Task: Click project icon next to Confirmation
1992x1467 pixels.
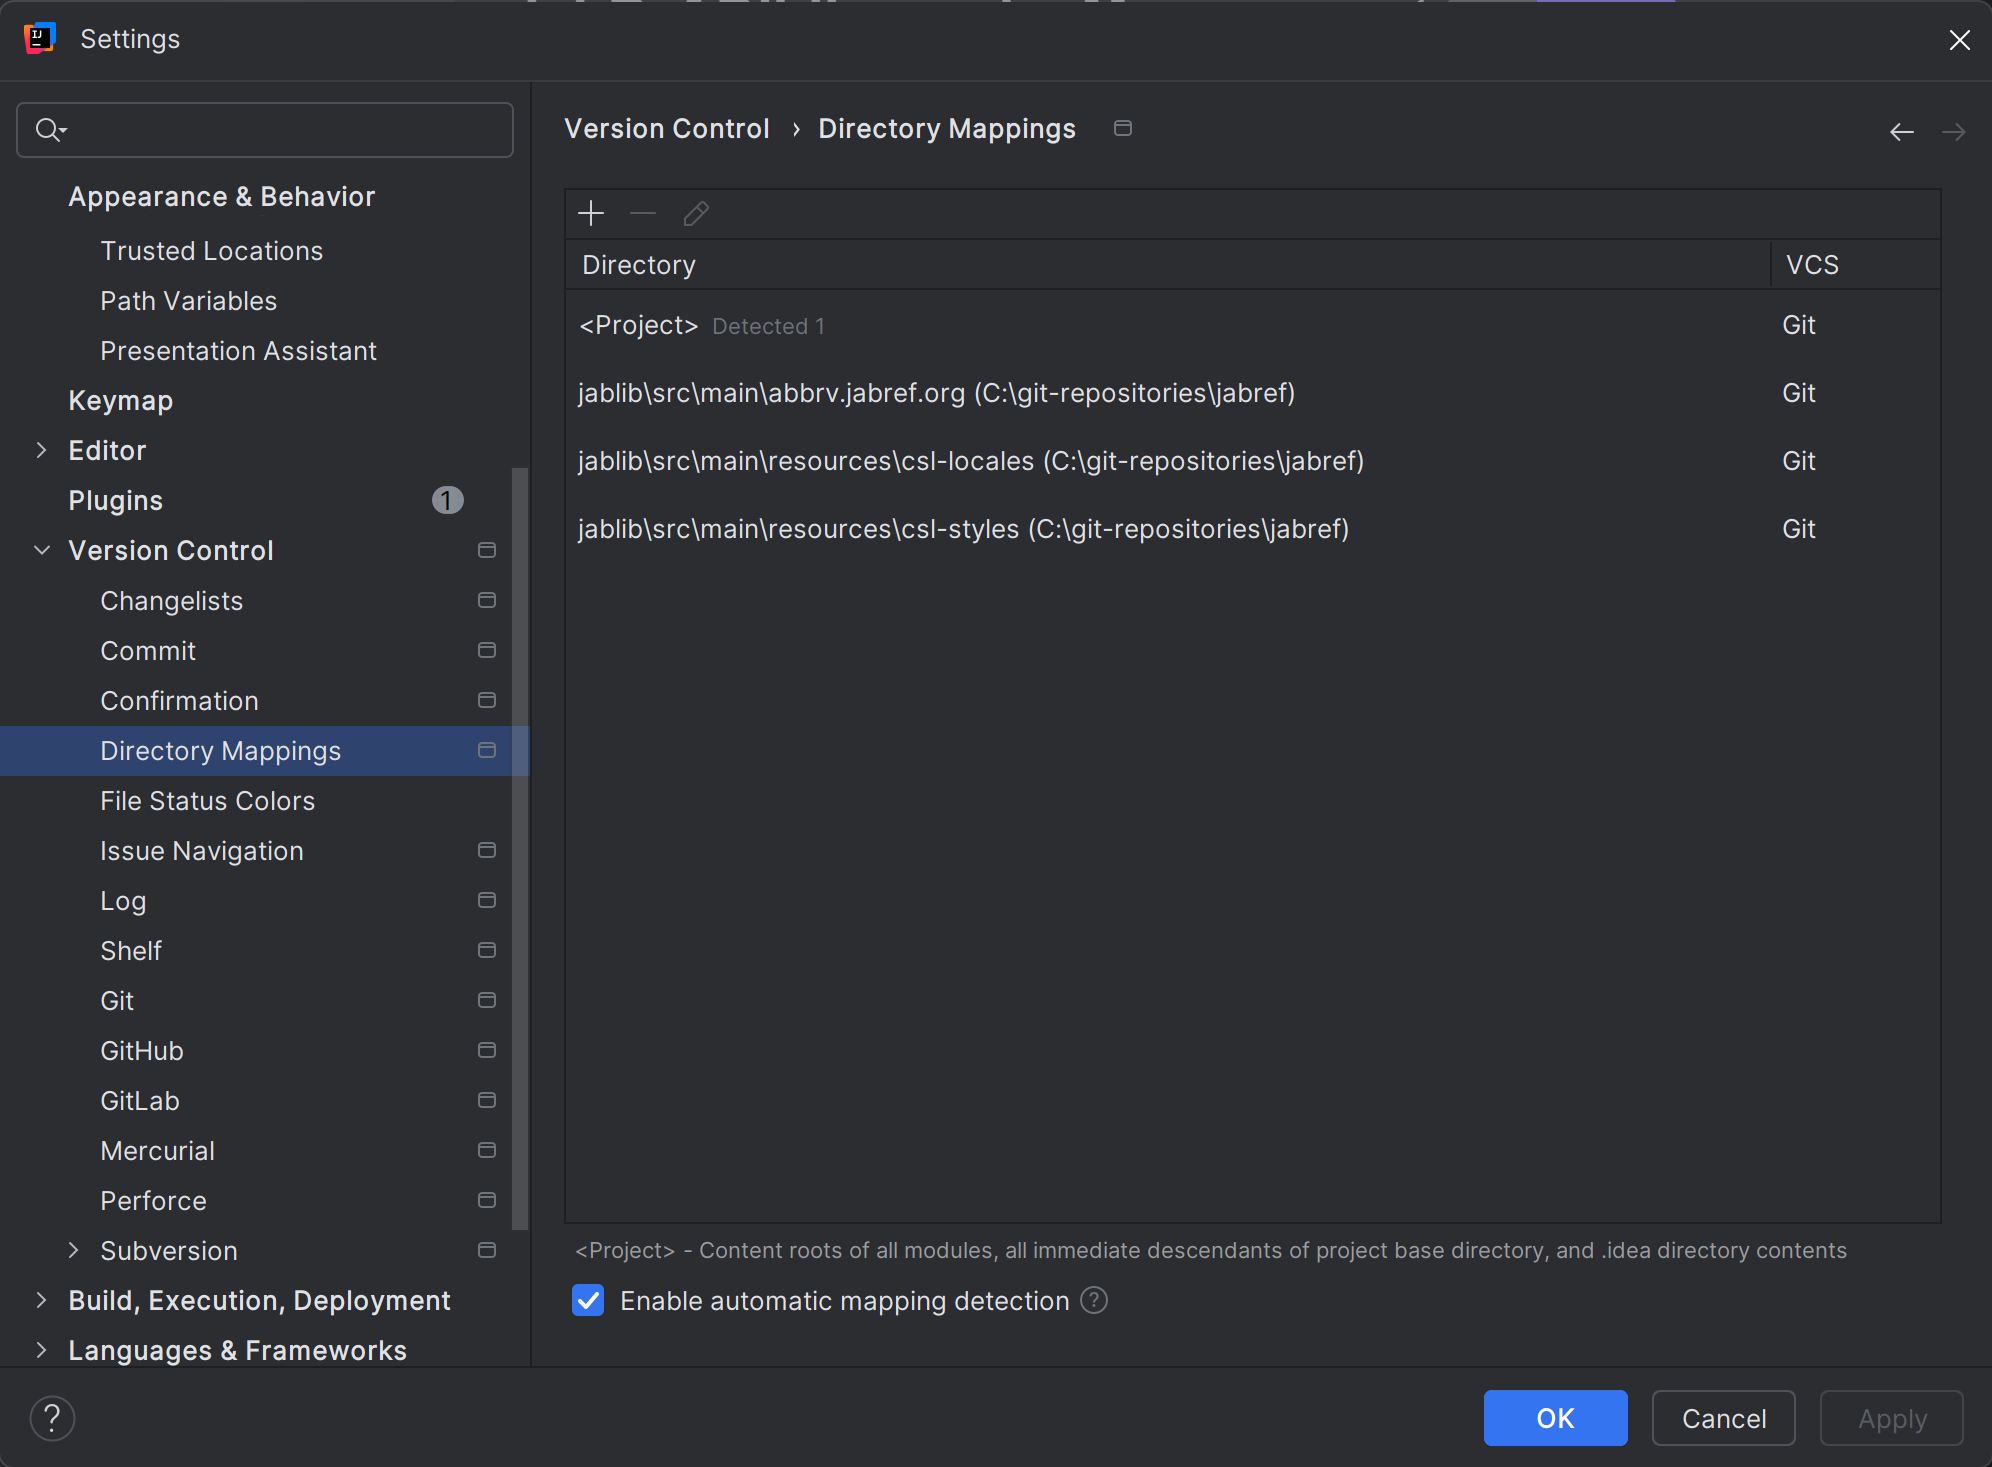Action: click(x=487, y=700)
